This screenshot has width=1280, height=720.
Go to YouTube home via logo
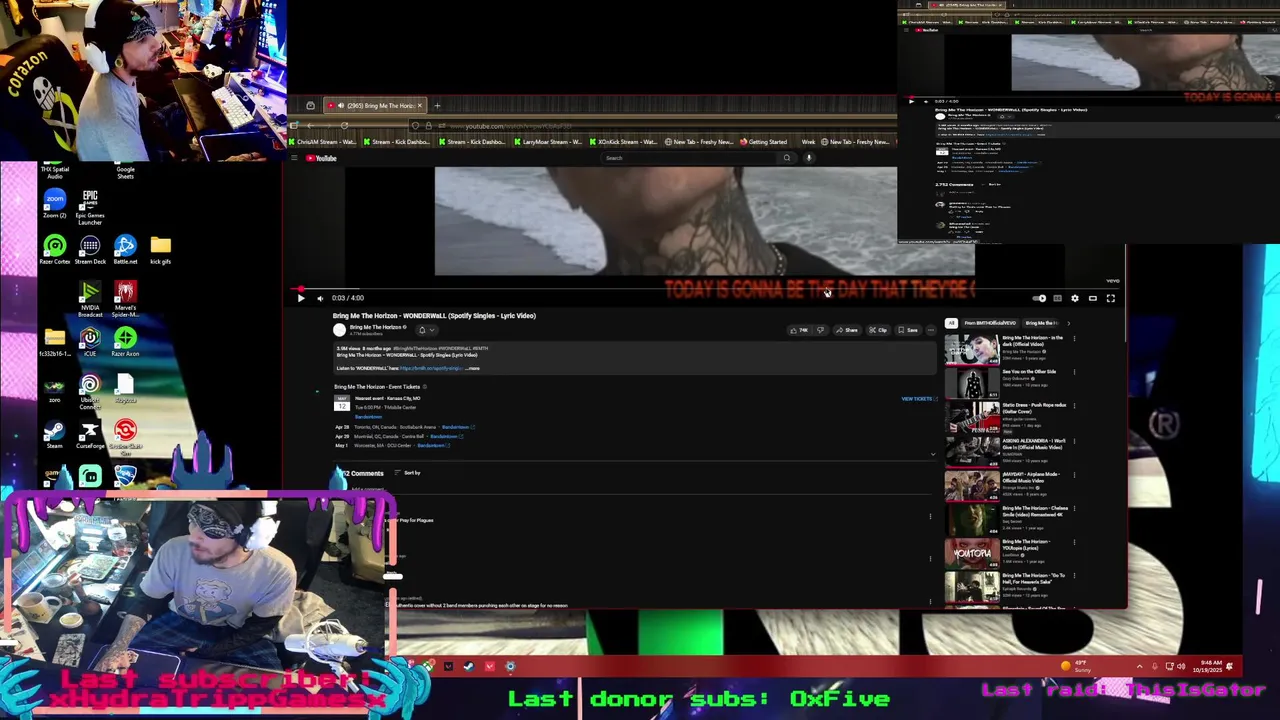point(321,158)
